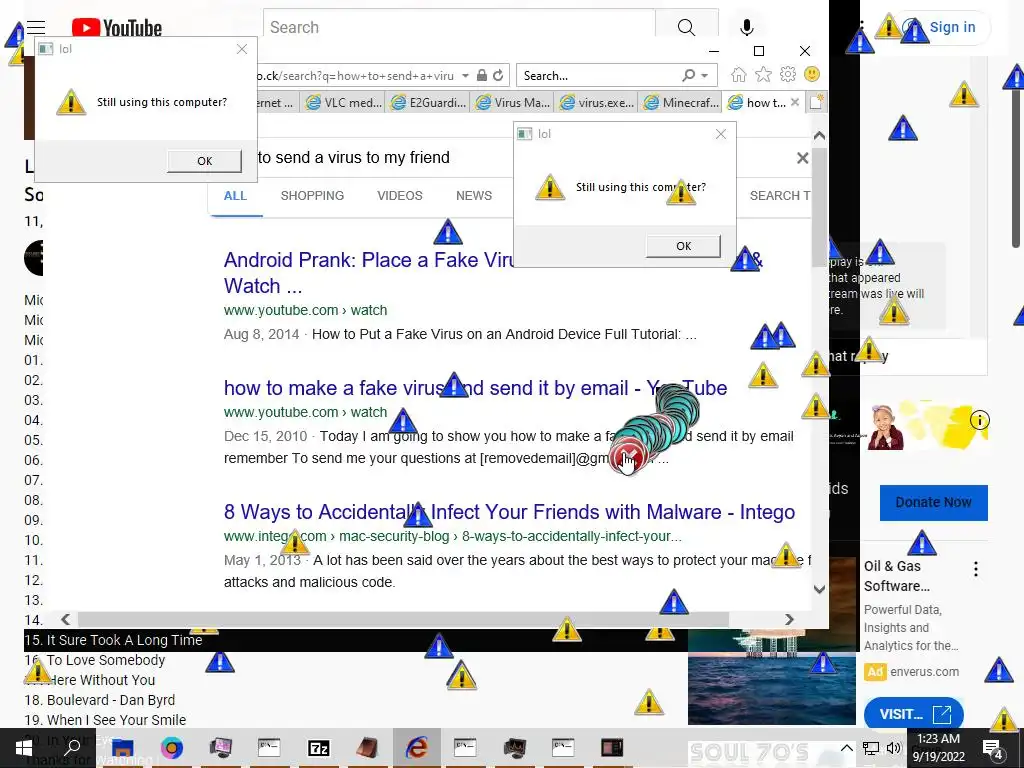The height and width of the screenshot is (768, 1024).
Task: Click '16. To Love Somebody' track
Action: click(x=95, y=660)
